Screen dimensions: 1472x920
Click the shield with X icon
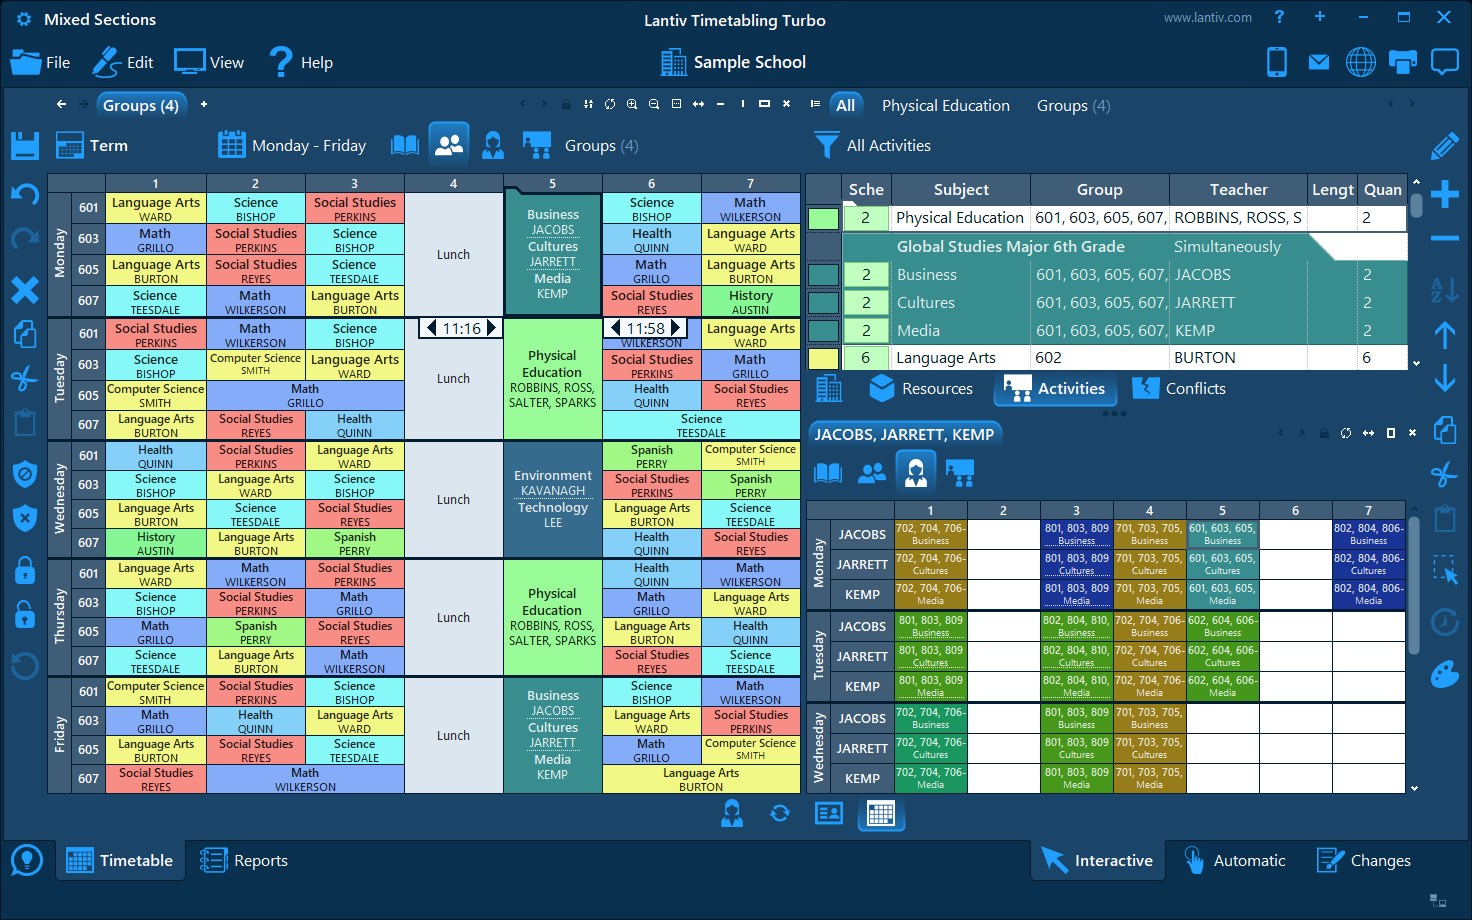click(x=25, y=518)
